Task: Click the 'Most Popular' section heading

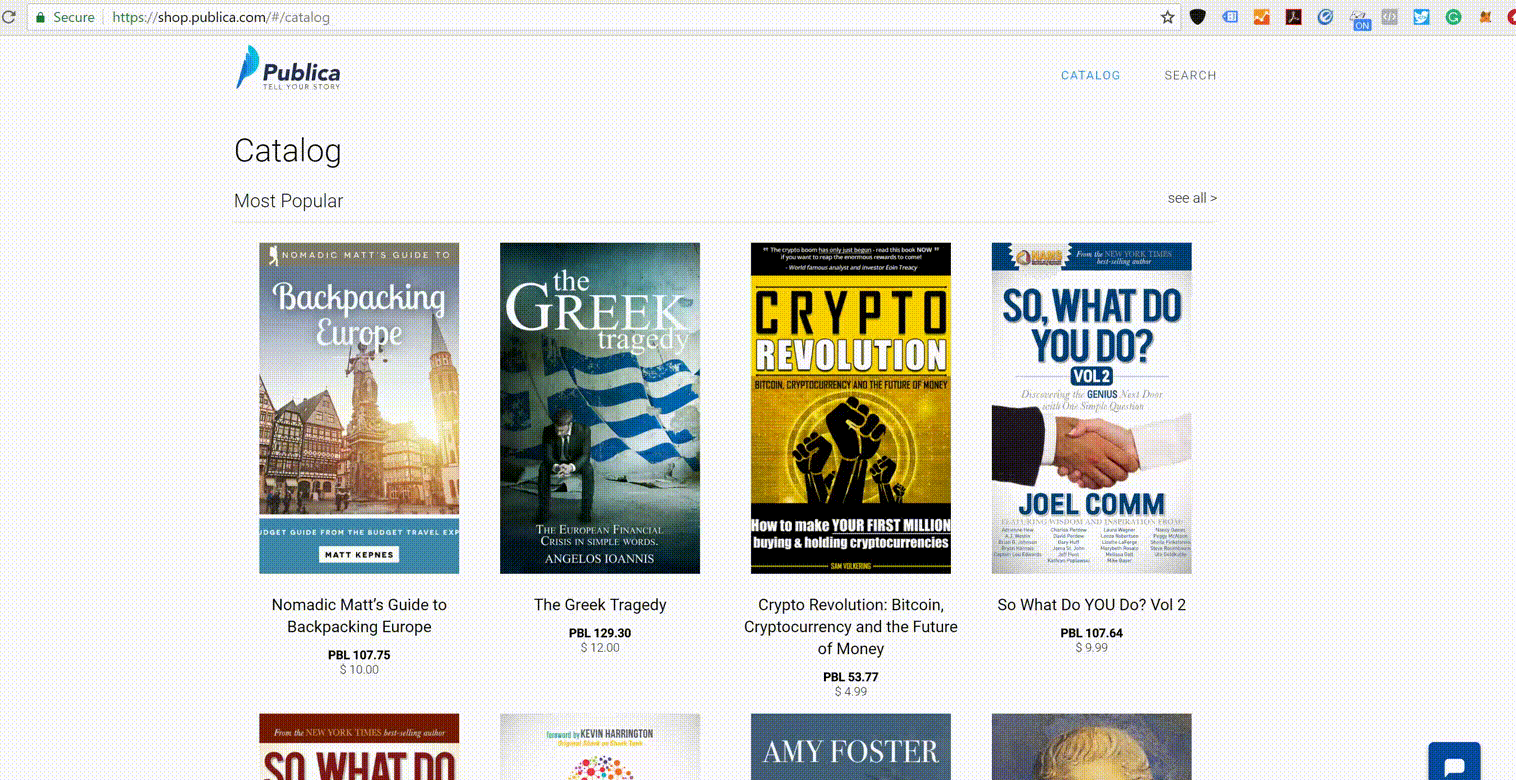Action: coord(288,201)
